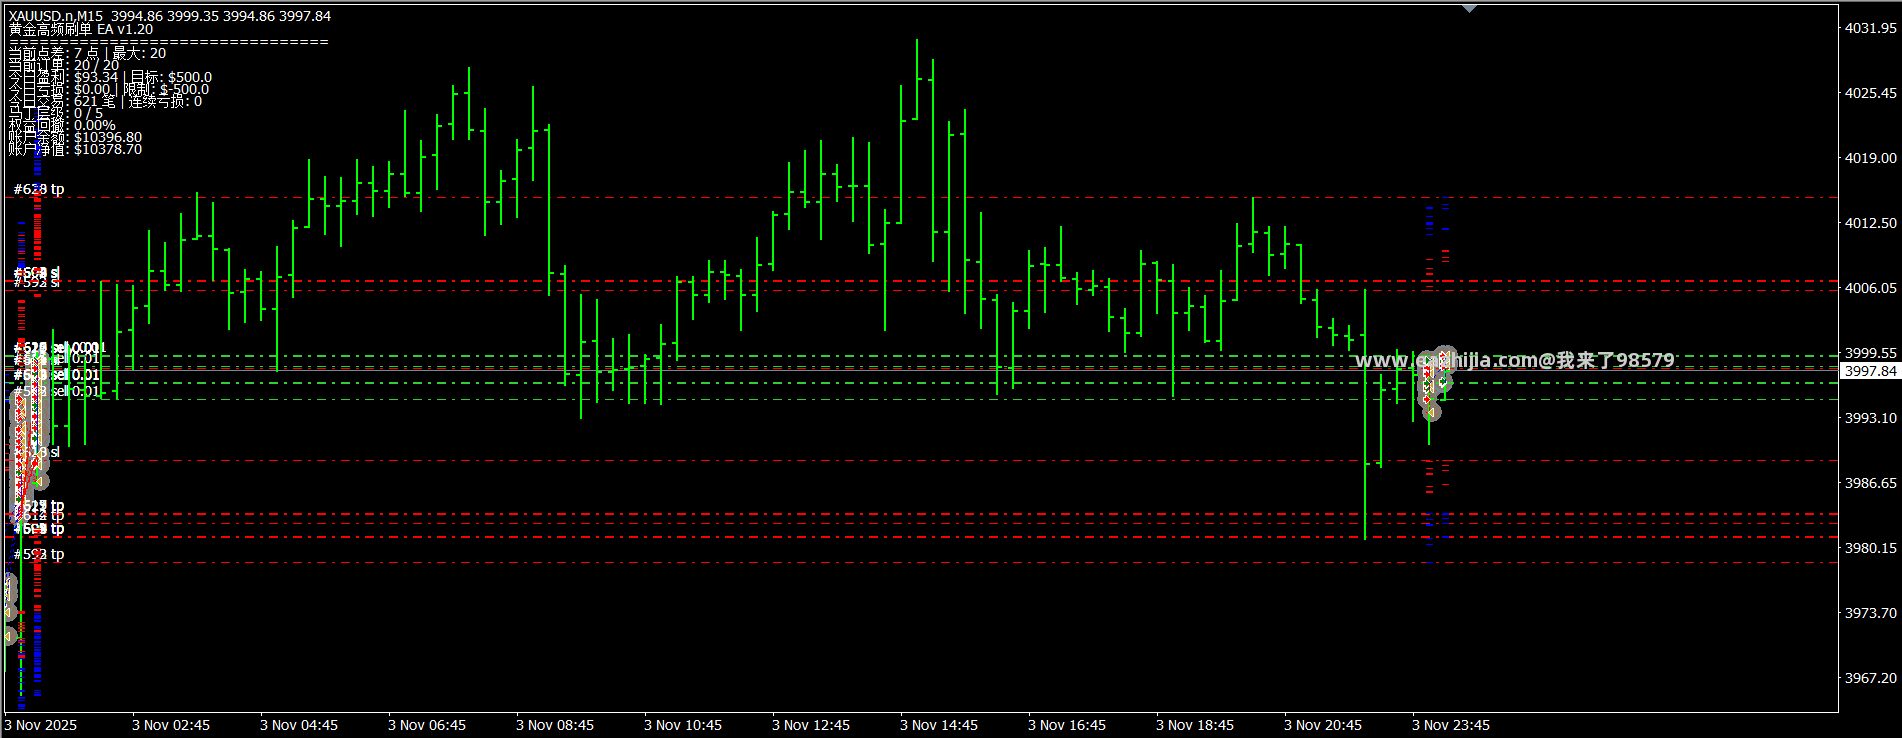This screenshot has width=1902, height=738.
Task: Click the '今日亏损: $0.00' loss line
Action: click(x=60, y=89)
